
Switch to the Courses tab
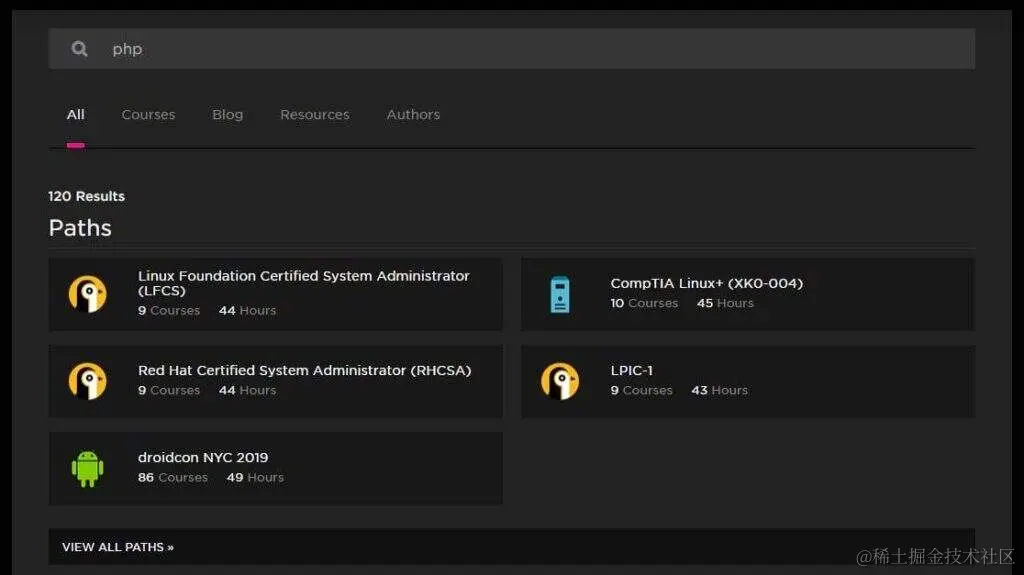[x=148, y=114]
